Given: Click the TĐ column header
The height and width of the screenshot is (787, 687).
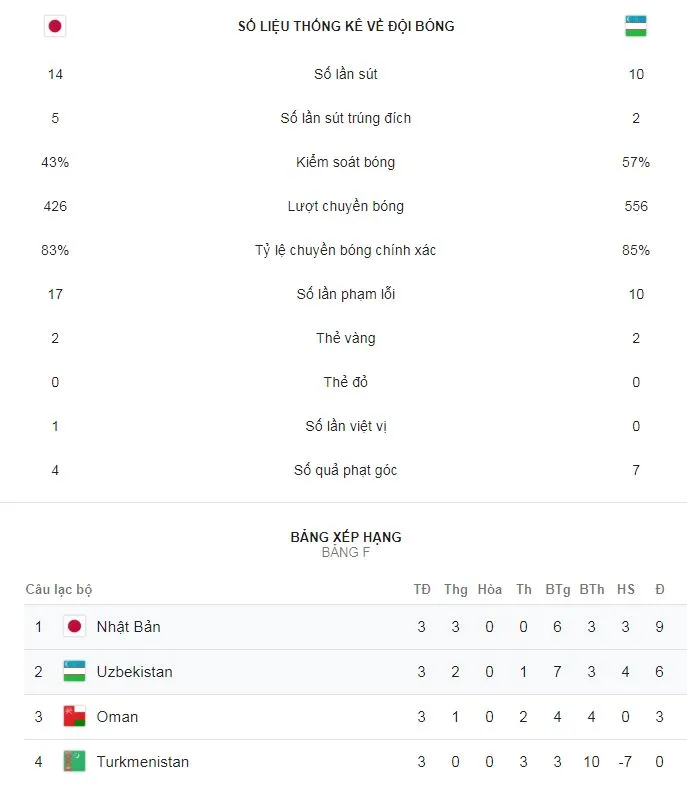Looking at the screenshot, I should 422,590.
